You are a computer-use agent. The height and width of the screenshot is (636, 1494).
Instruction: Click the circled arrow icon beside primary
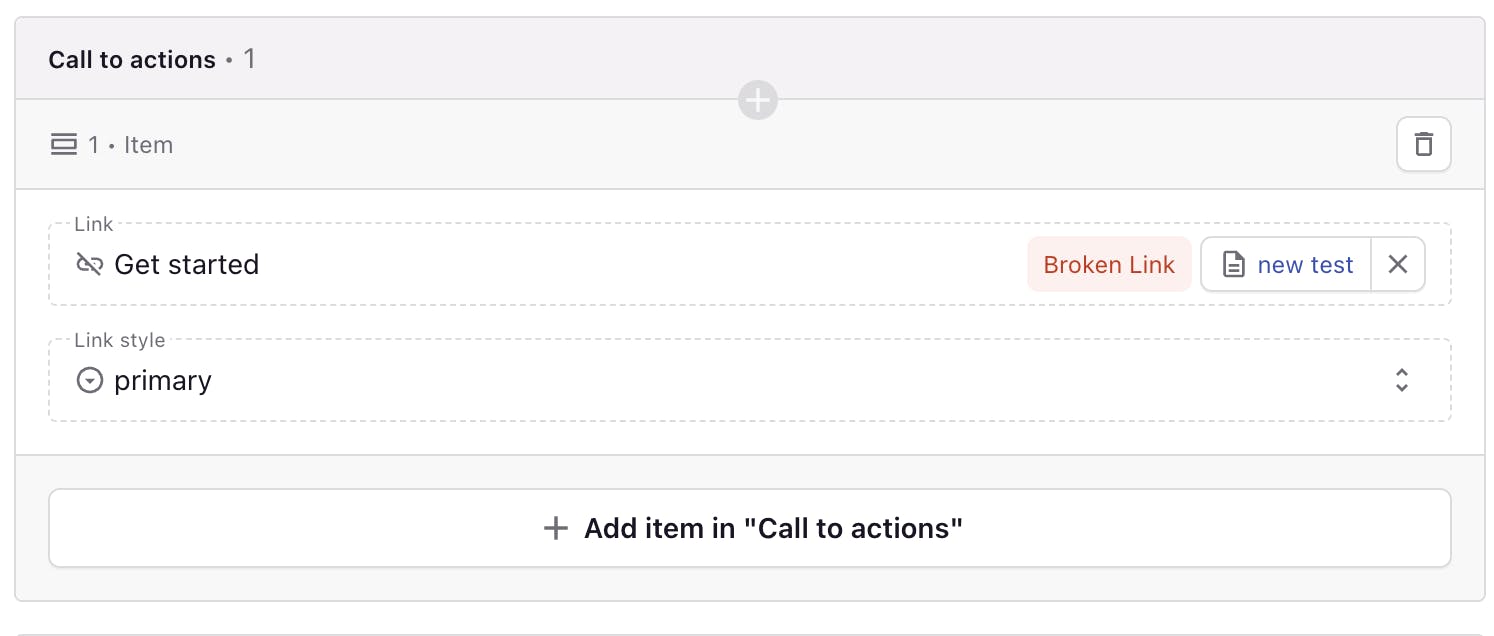pyautogui.click(x=90, y=381)
